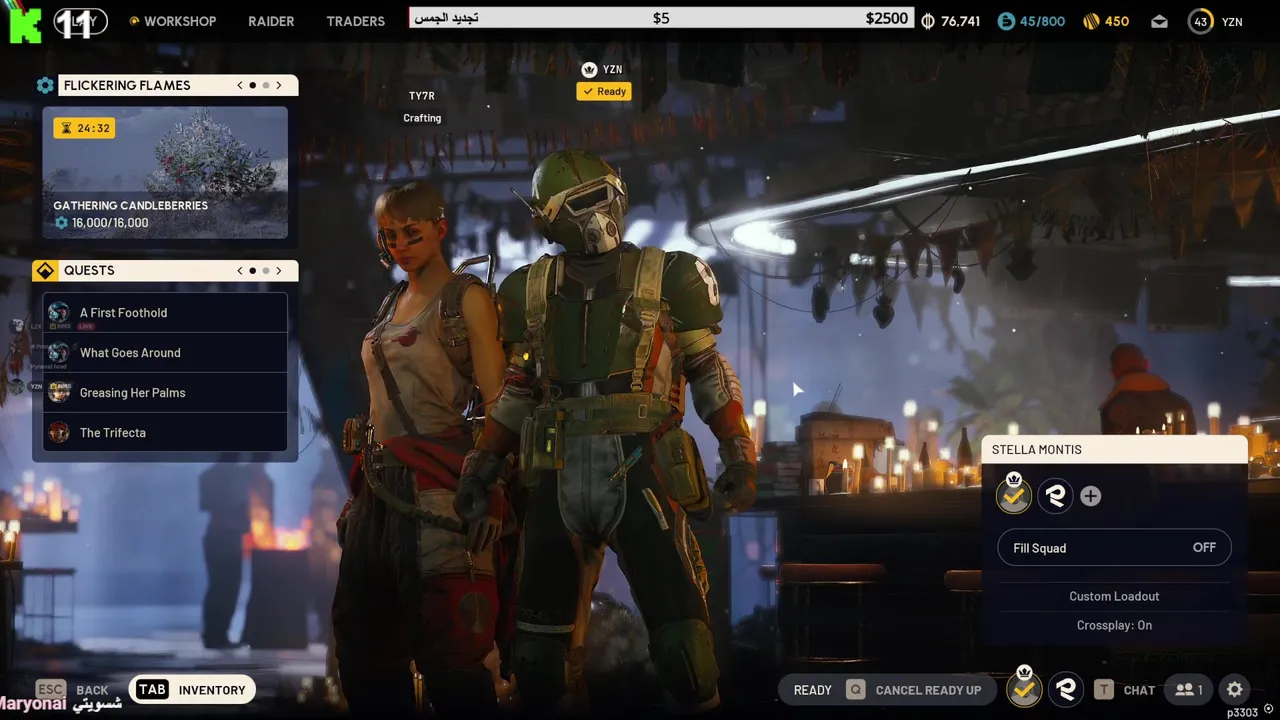Open the Gathering Candleberries event card
The image size is (1280, 720).
coord(165,172)
